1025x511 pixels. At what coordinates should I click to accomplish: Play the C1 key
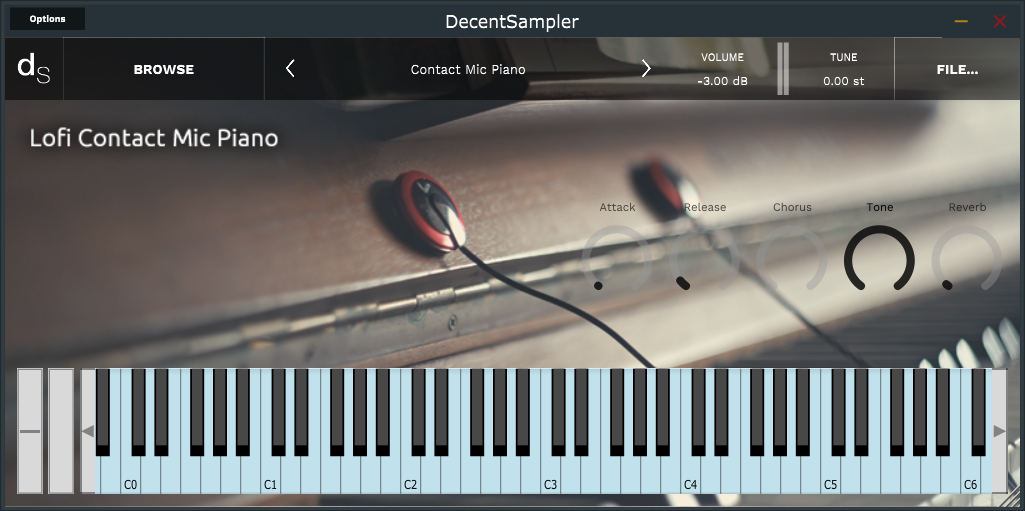tap(270, 475)
